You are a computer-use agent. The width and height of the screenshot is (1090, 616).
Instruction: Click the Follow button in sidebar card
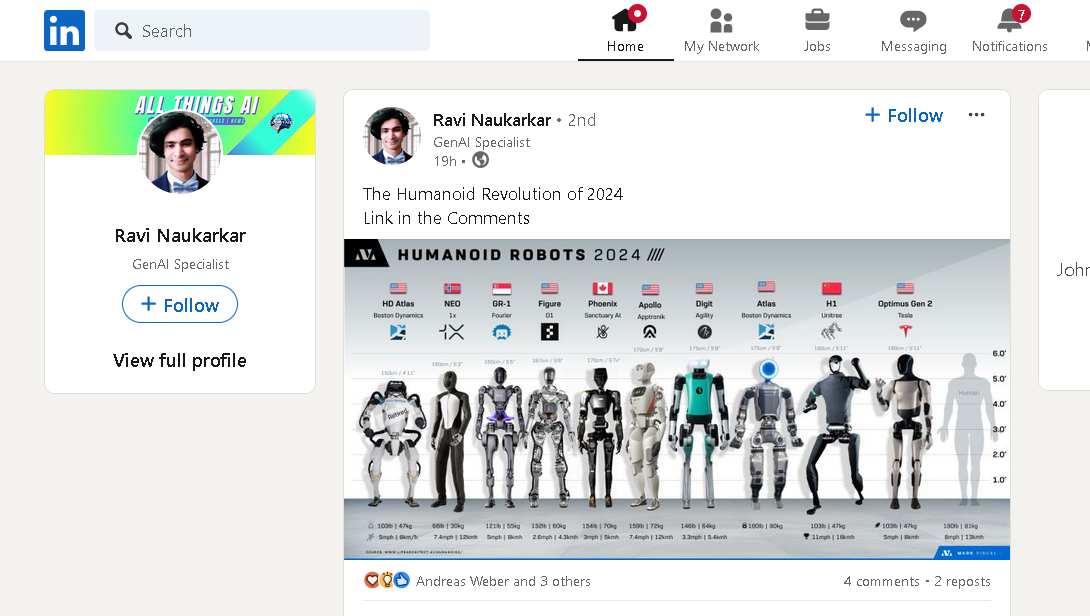tap(179, 305)
